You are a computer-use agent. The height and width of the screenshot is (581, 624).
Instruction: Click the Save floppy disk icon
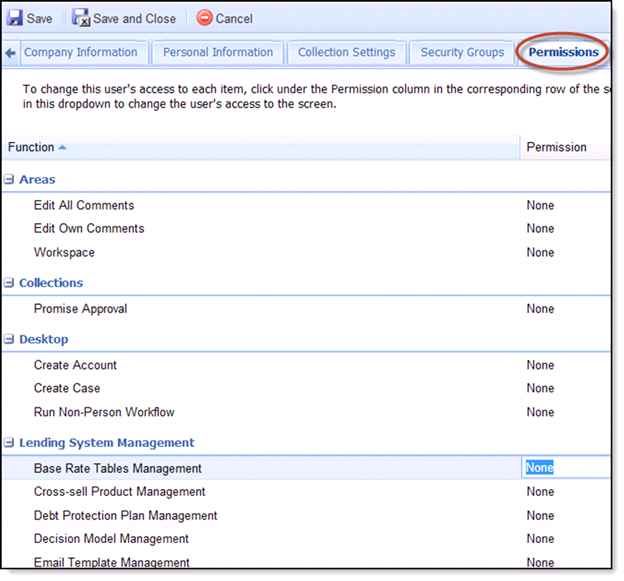click(15, 18)
